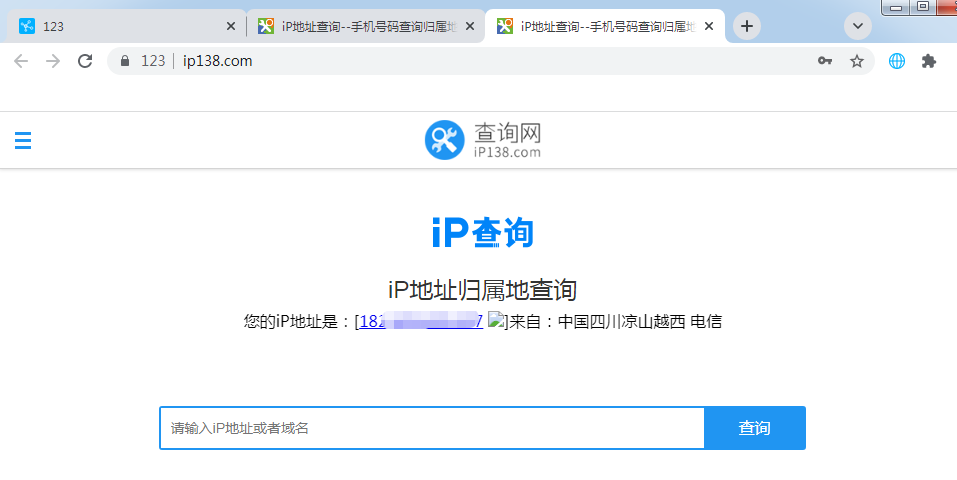This screenshot has height=480, width=957.
Task: Click the 查询网 iP138.com site title
Action: pyautogui.click(x=507, y=140)
